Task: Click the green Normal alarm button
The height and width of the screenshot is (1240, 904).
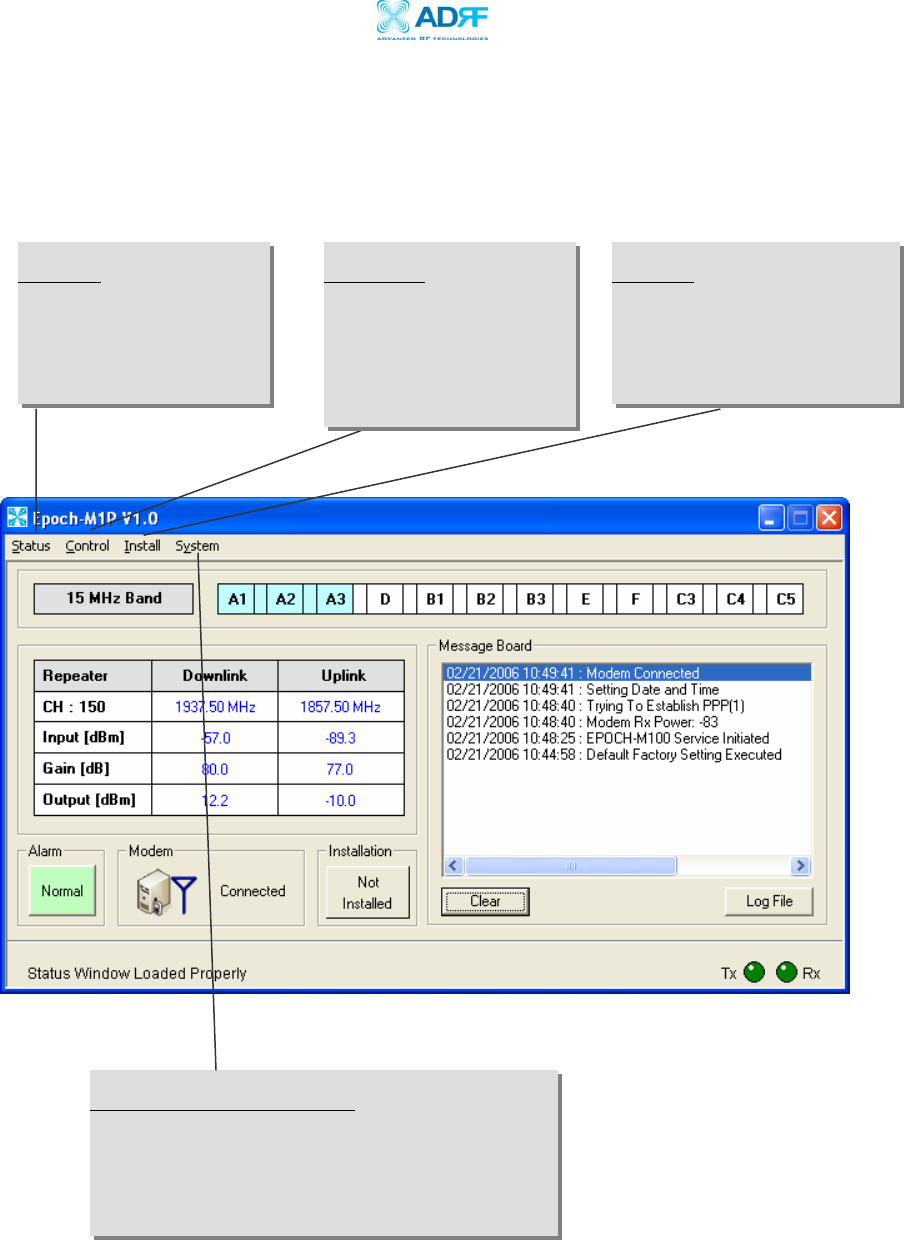Action: 62,891
